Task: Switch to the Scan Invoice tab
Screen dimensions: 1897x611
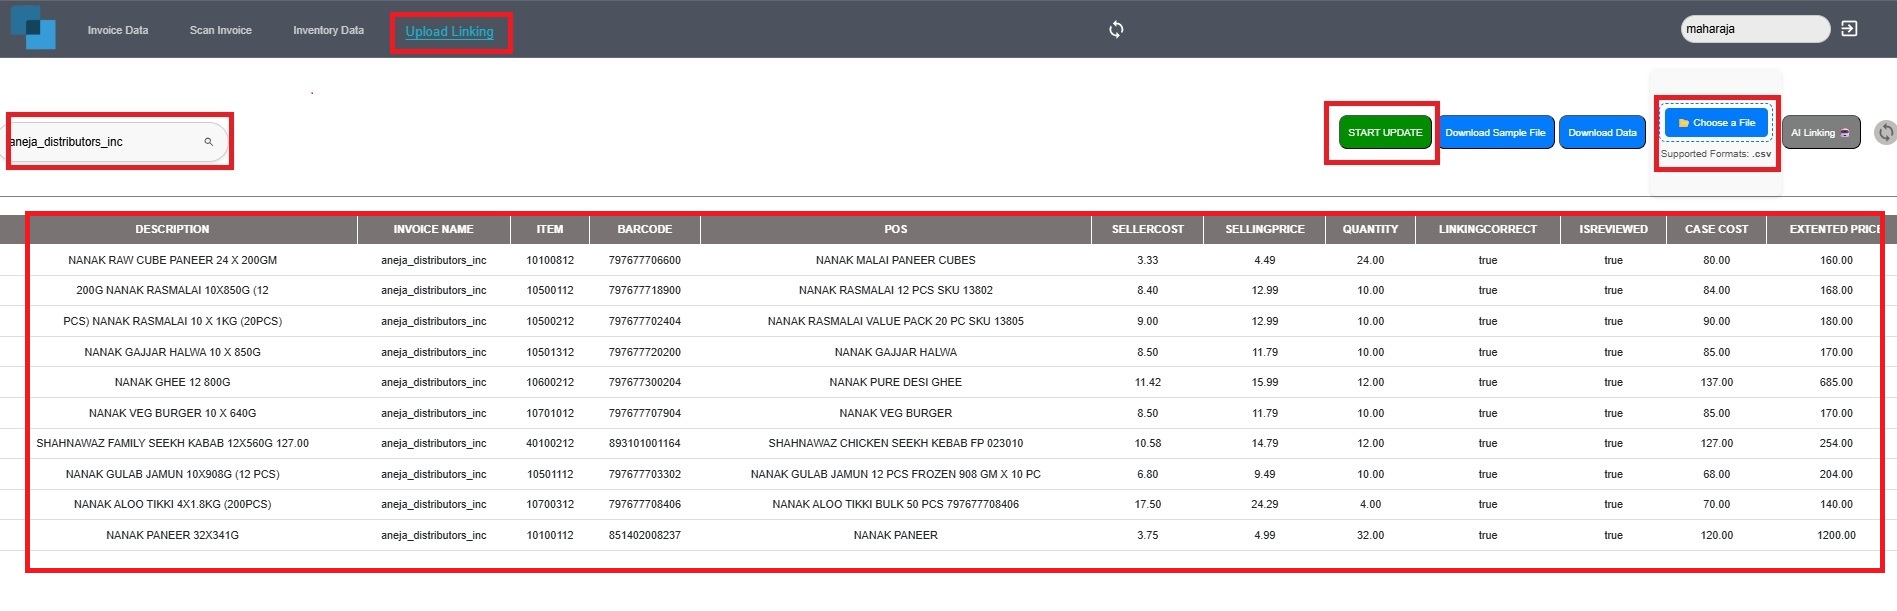Action: (x=221, y=30)
